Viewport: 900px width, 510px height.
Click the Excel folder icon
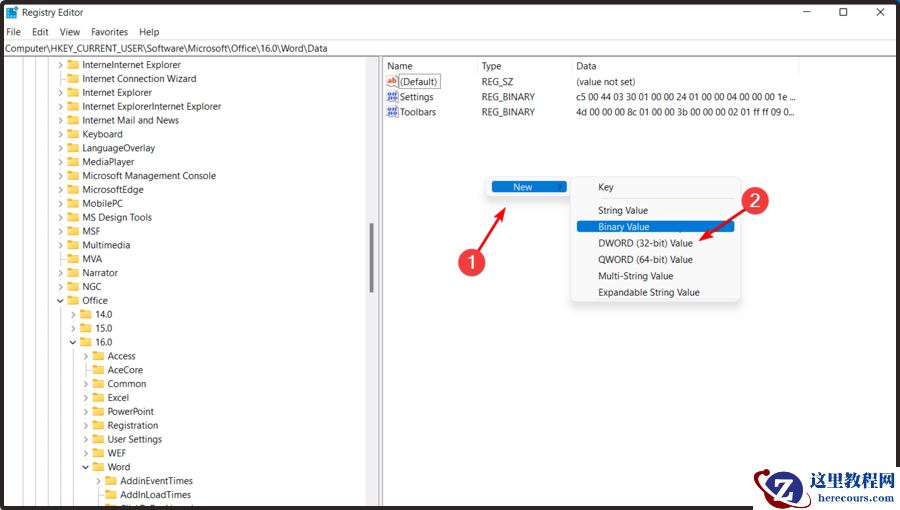pyautogui.click(x=98, y=397)
